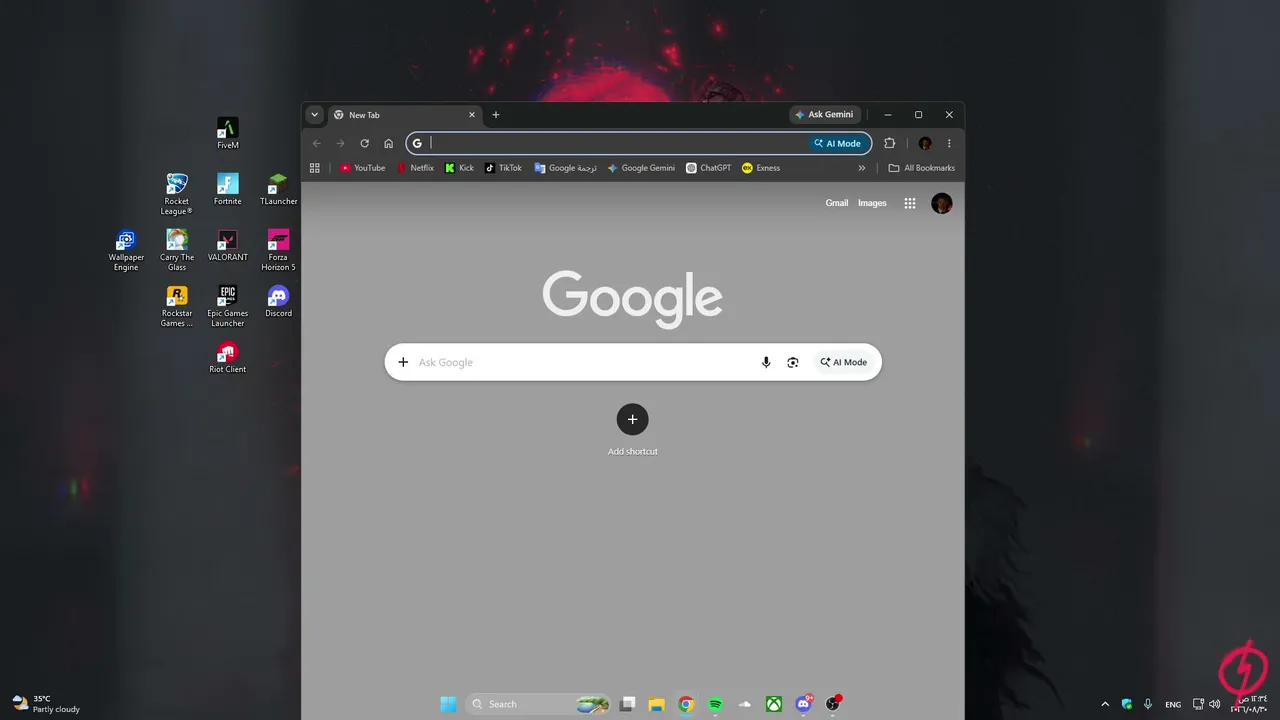Screen dimensions: 1280x720
Task: Open the All Bookmarks folder
Action: click(x=922, y=168)
